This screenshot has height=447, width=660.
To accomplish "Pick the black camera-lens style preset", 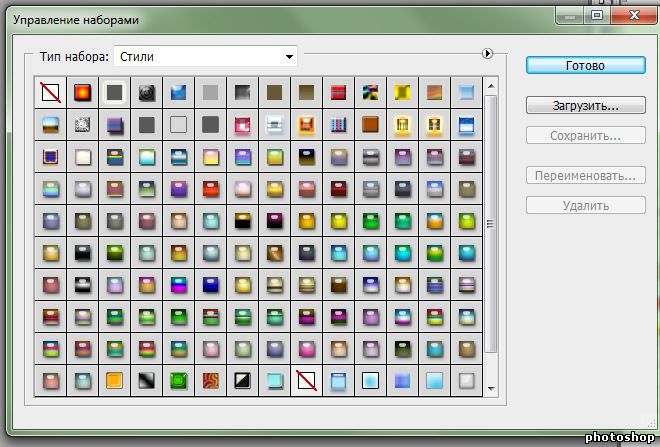I will pyautogui.click(x=147, y=93).
